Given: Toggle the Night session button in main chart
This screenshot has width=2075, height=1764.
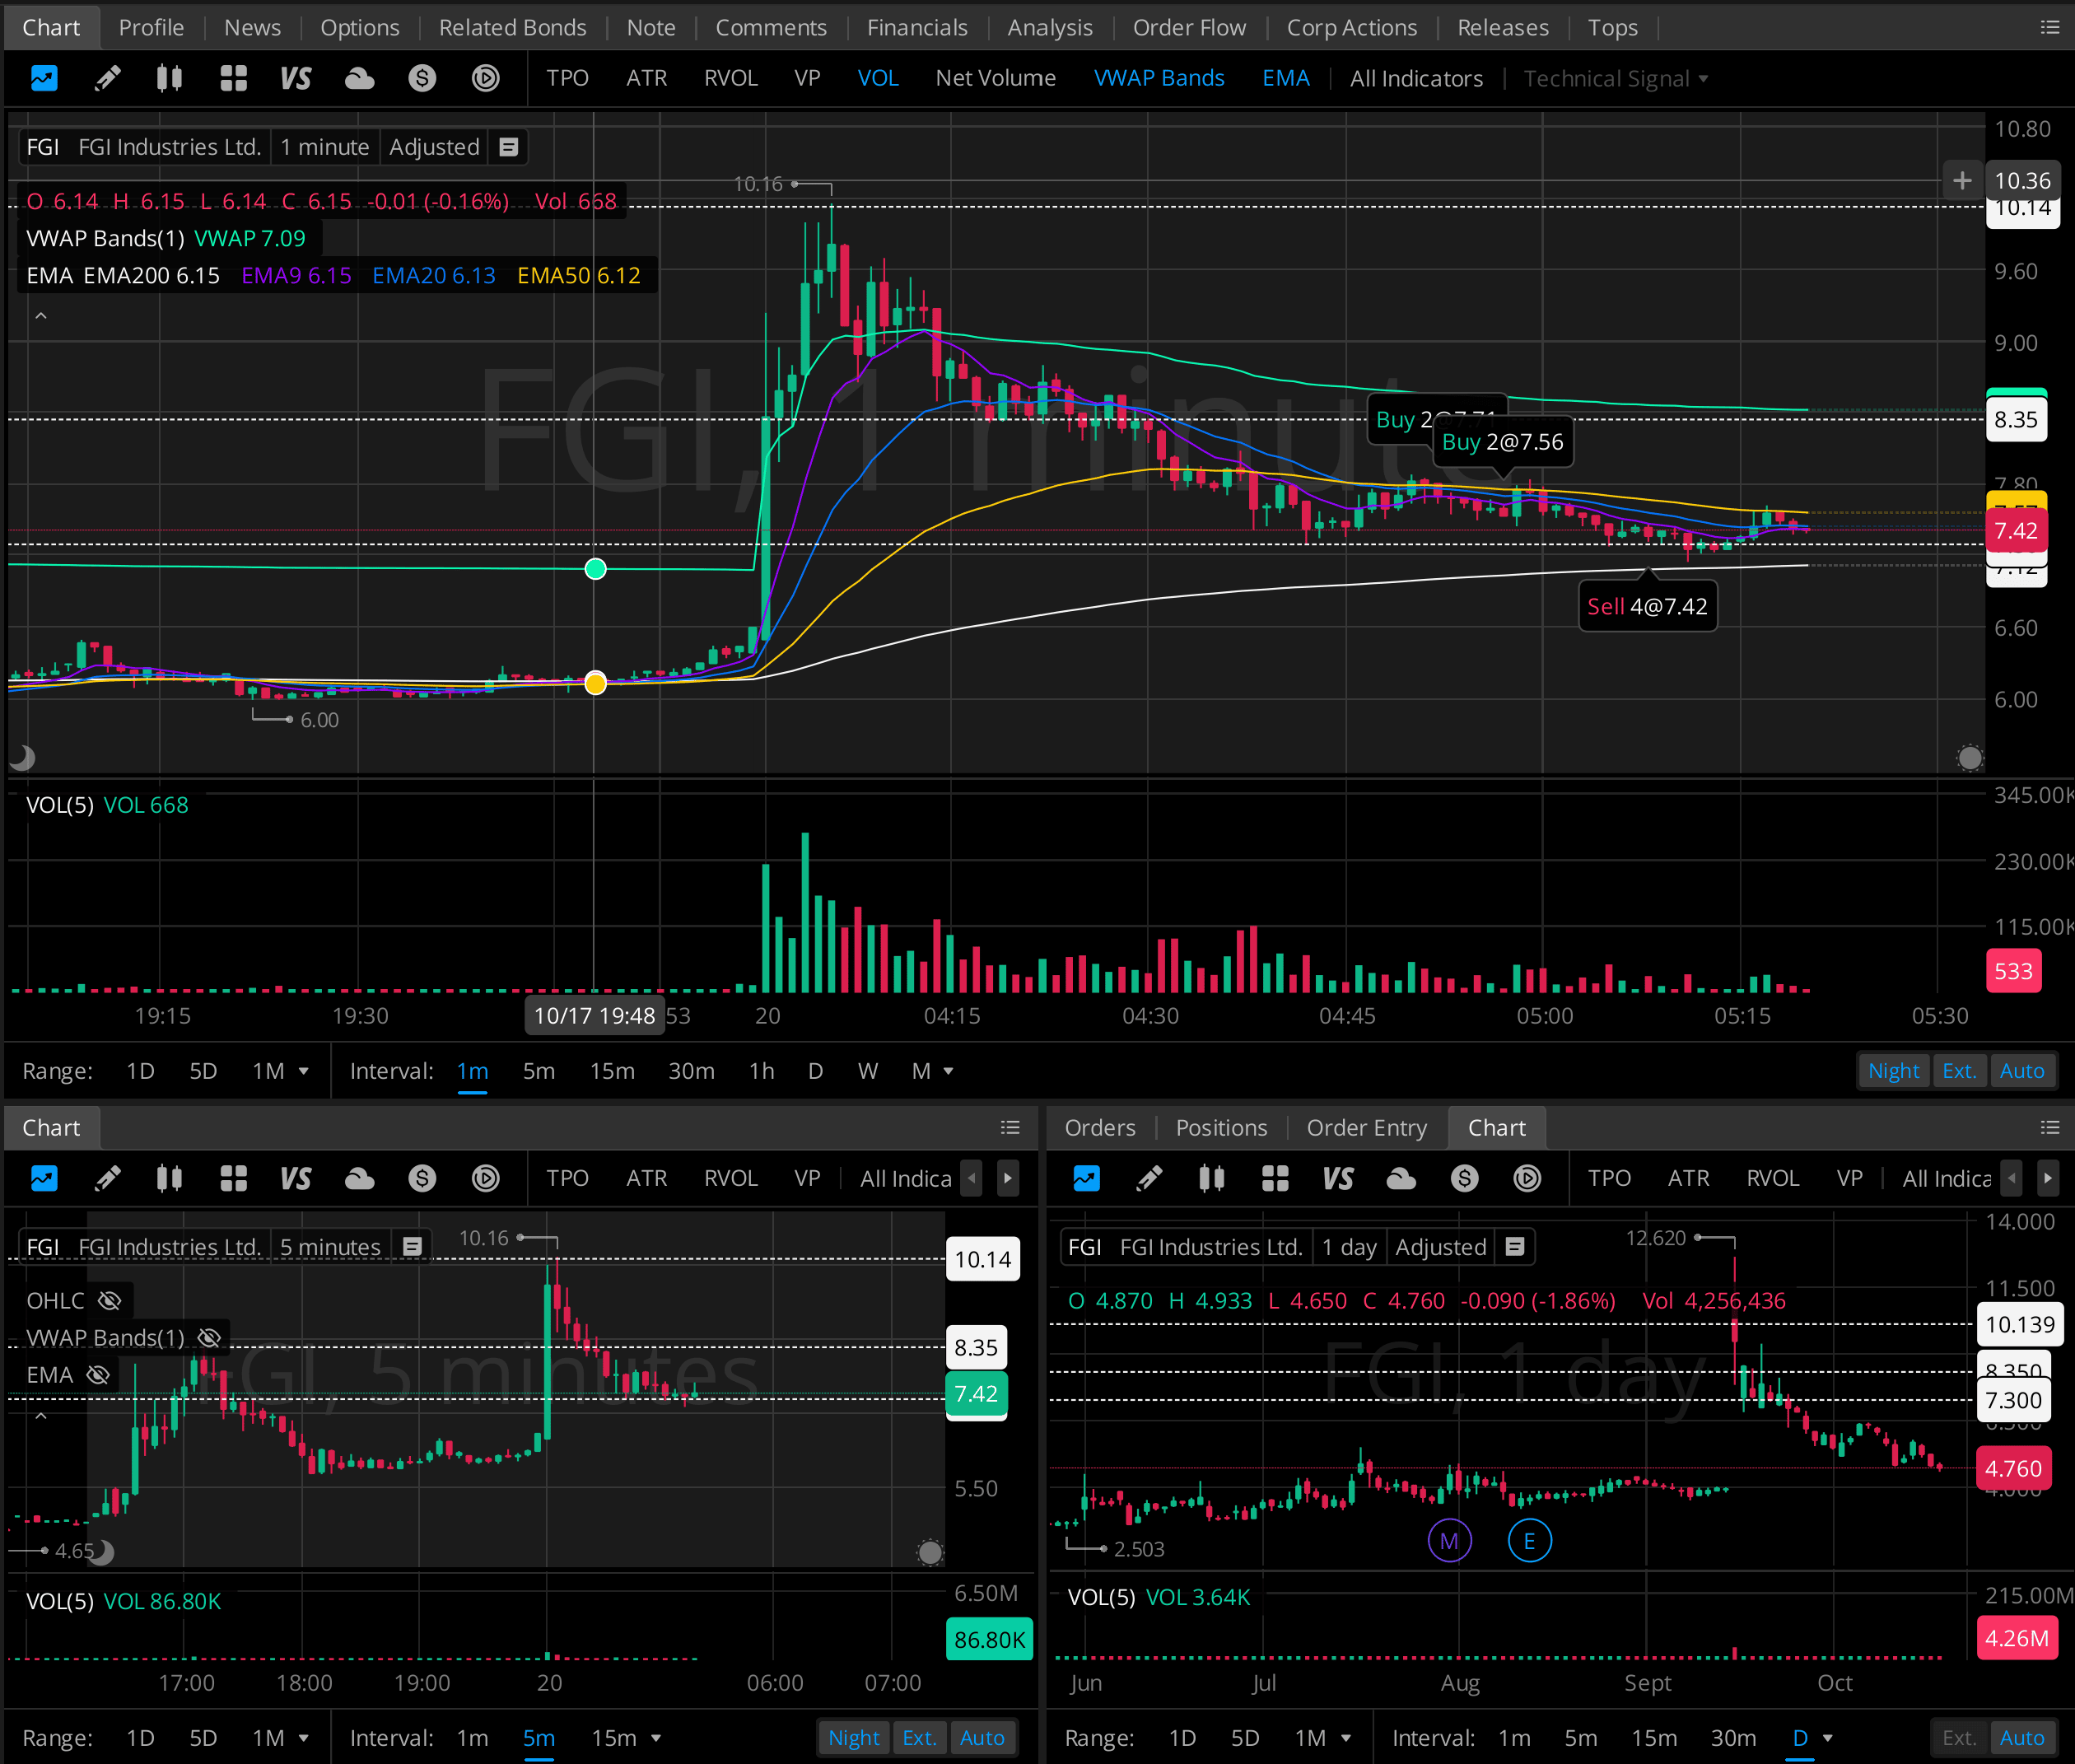Looking at the screenshot, I should coord(1892,1071).
